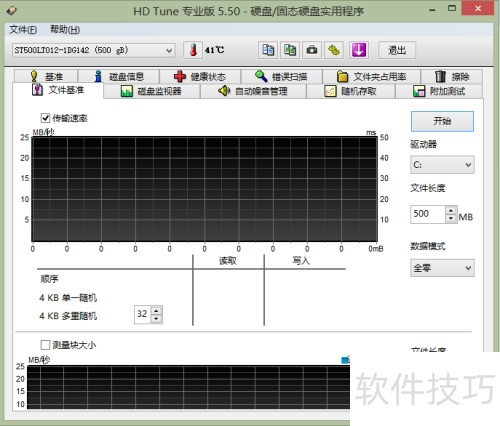Open 错误扫描 tab with magnifier icon

coord(282,77)
